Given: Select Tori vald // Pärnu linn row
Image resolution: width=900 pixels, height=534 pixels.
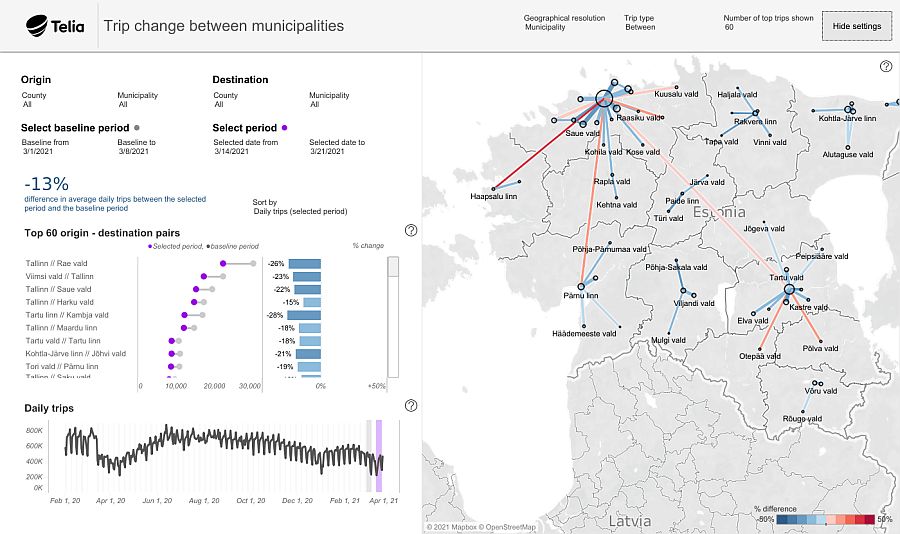Looking at the screenshot, I should (x=61, y=366).
